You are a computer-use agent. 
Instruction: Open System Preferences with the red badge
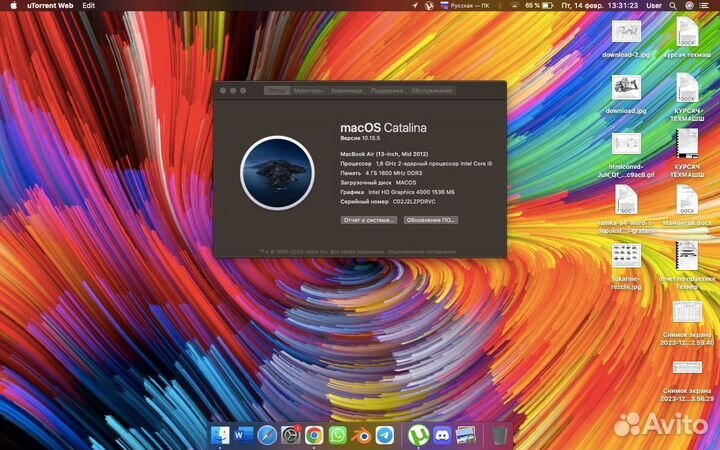coord(290,435)
